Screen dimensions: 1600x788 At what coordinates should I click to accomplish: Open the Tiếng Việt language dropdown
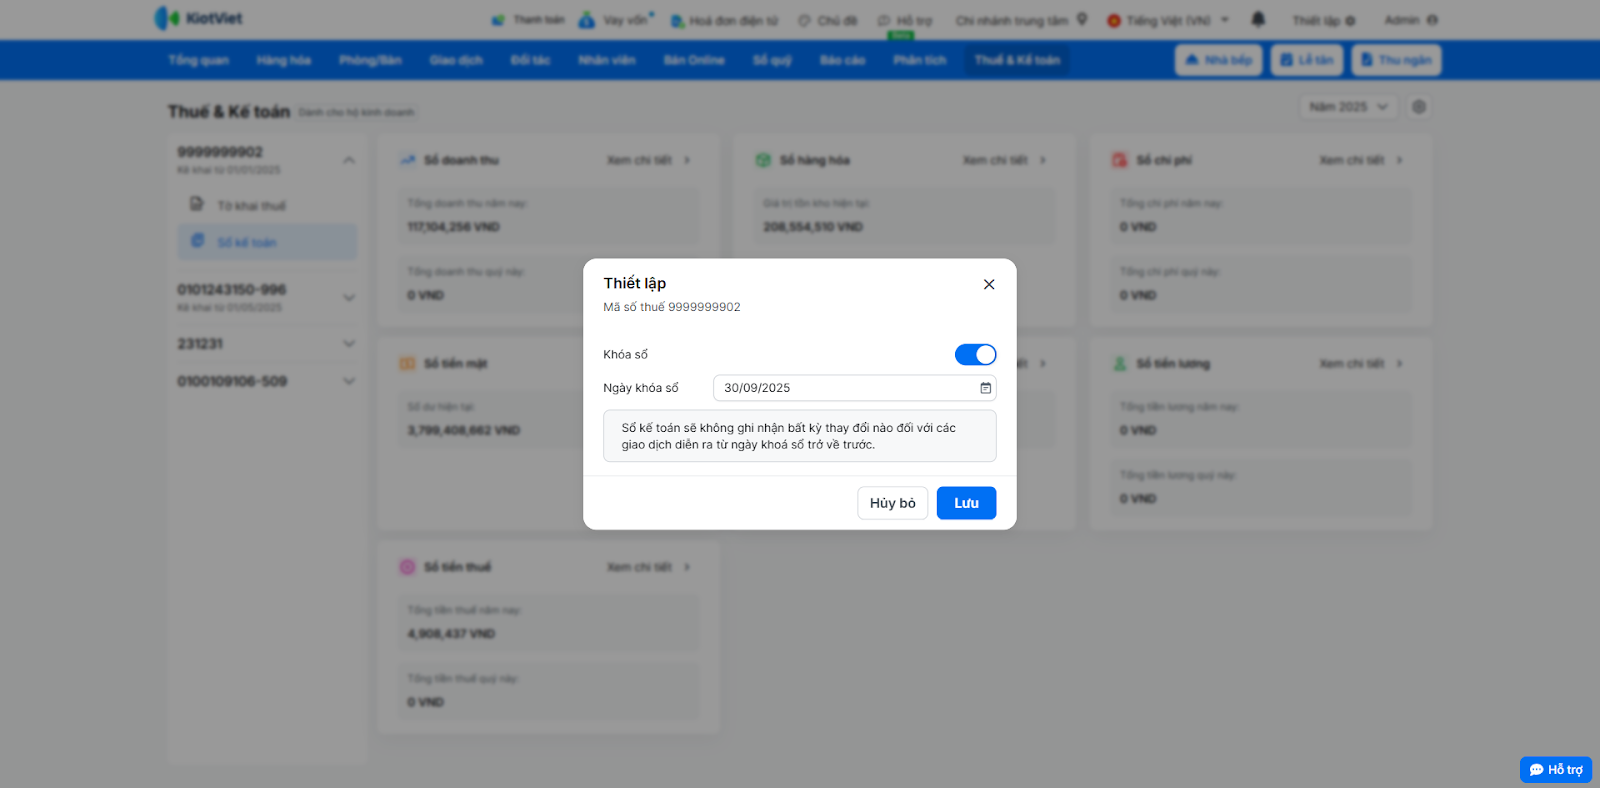pos(1168,20)
